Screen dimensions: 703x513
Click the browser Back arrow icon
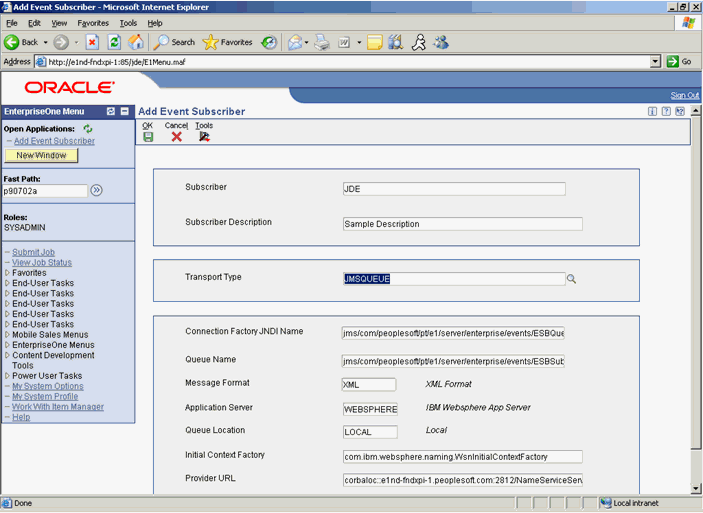(x=12, y=43)
